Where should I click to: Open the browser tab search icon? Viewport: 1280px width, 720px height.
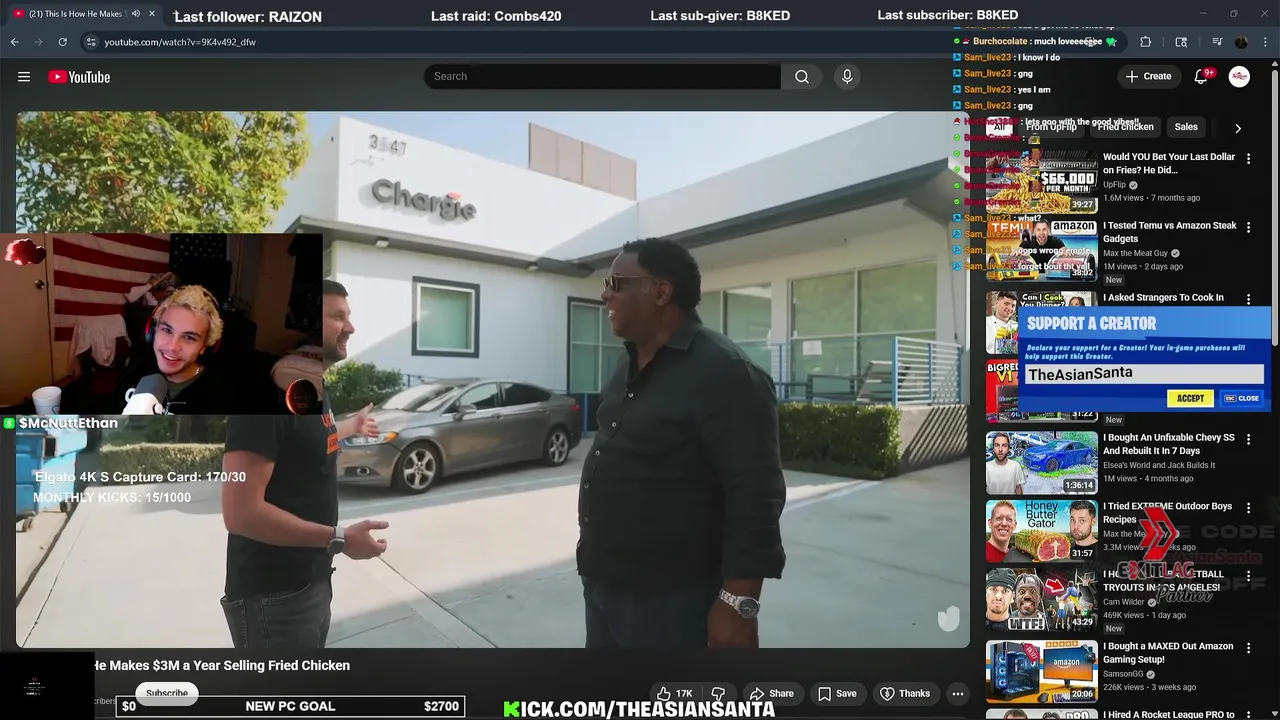(1181, 42)
